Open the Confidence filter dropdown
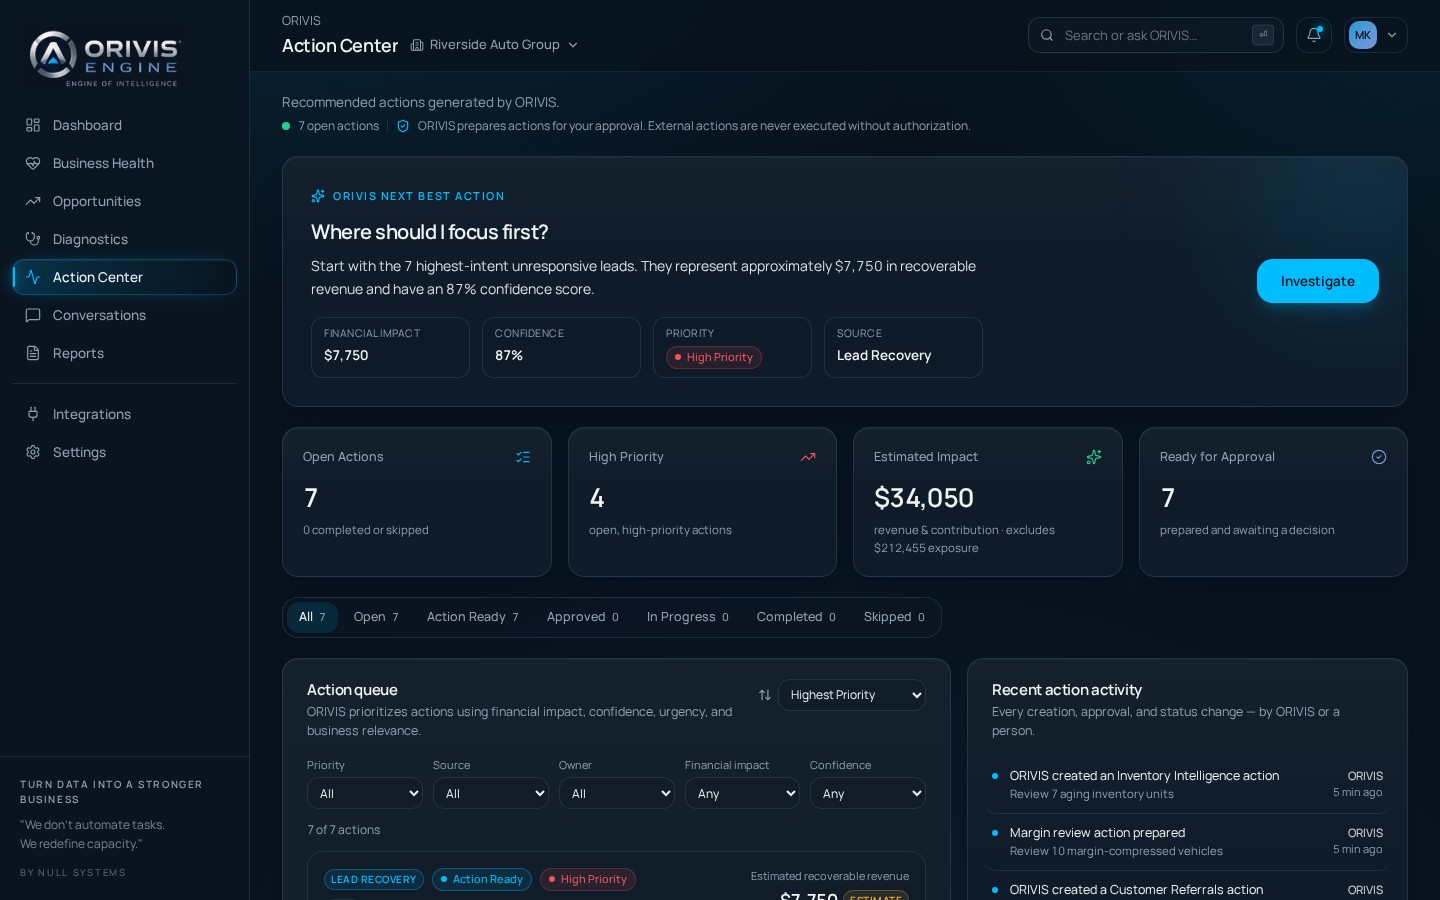Viewport: 1440px width, 900px height. [868, 793]
